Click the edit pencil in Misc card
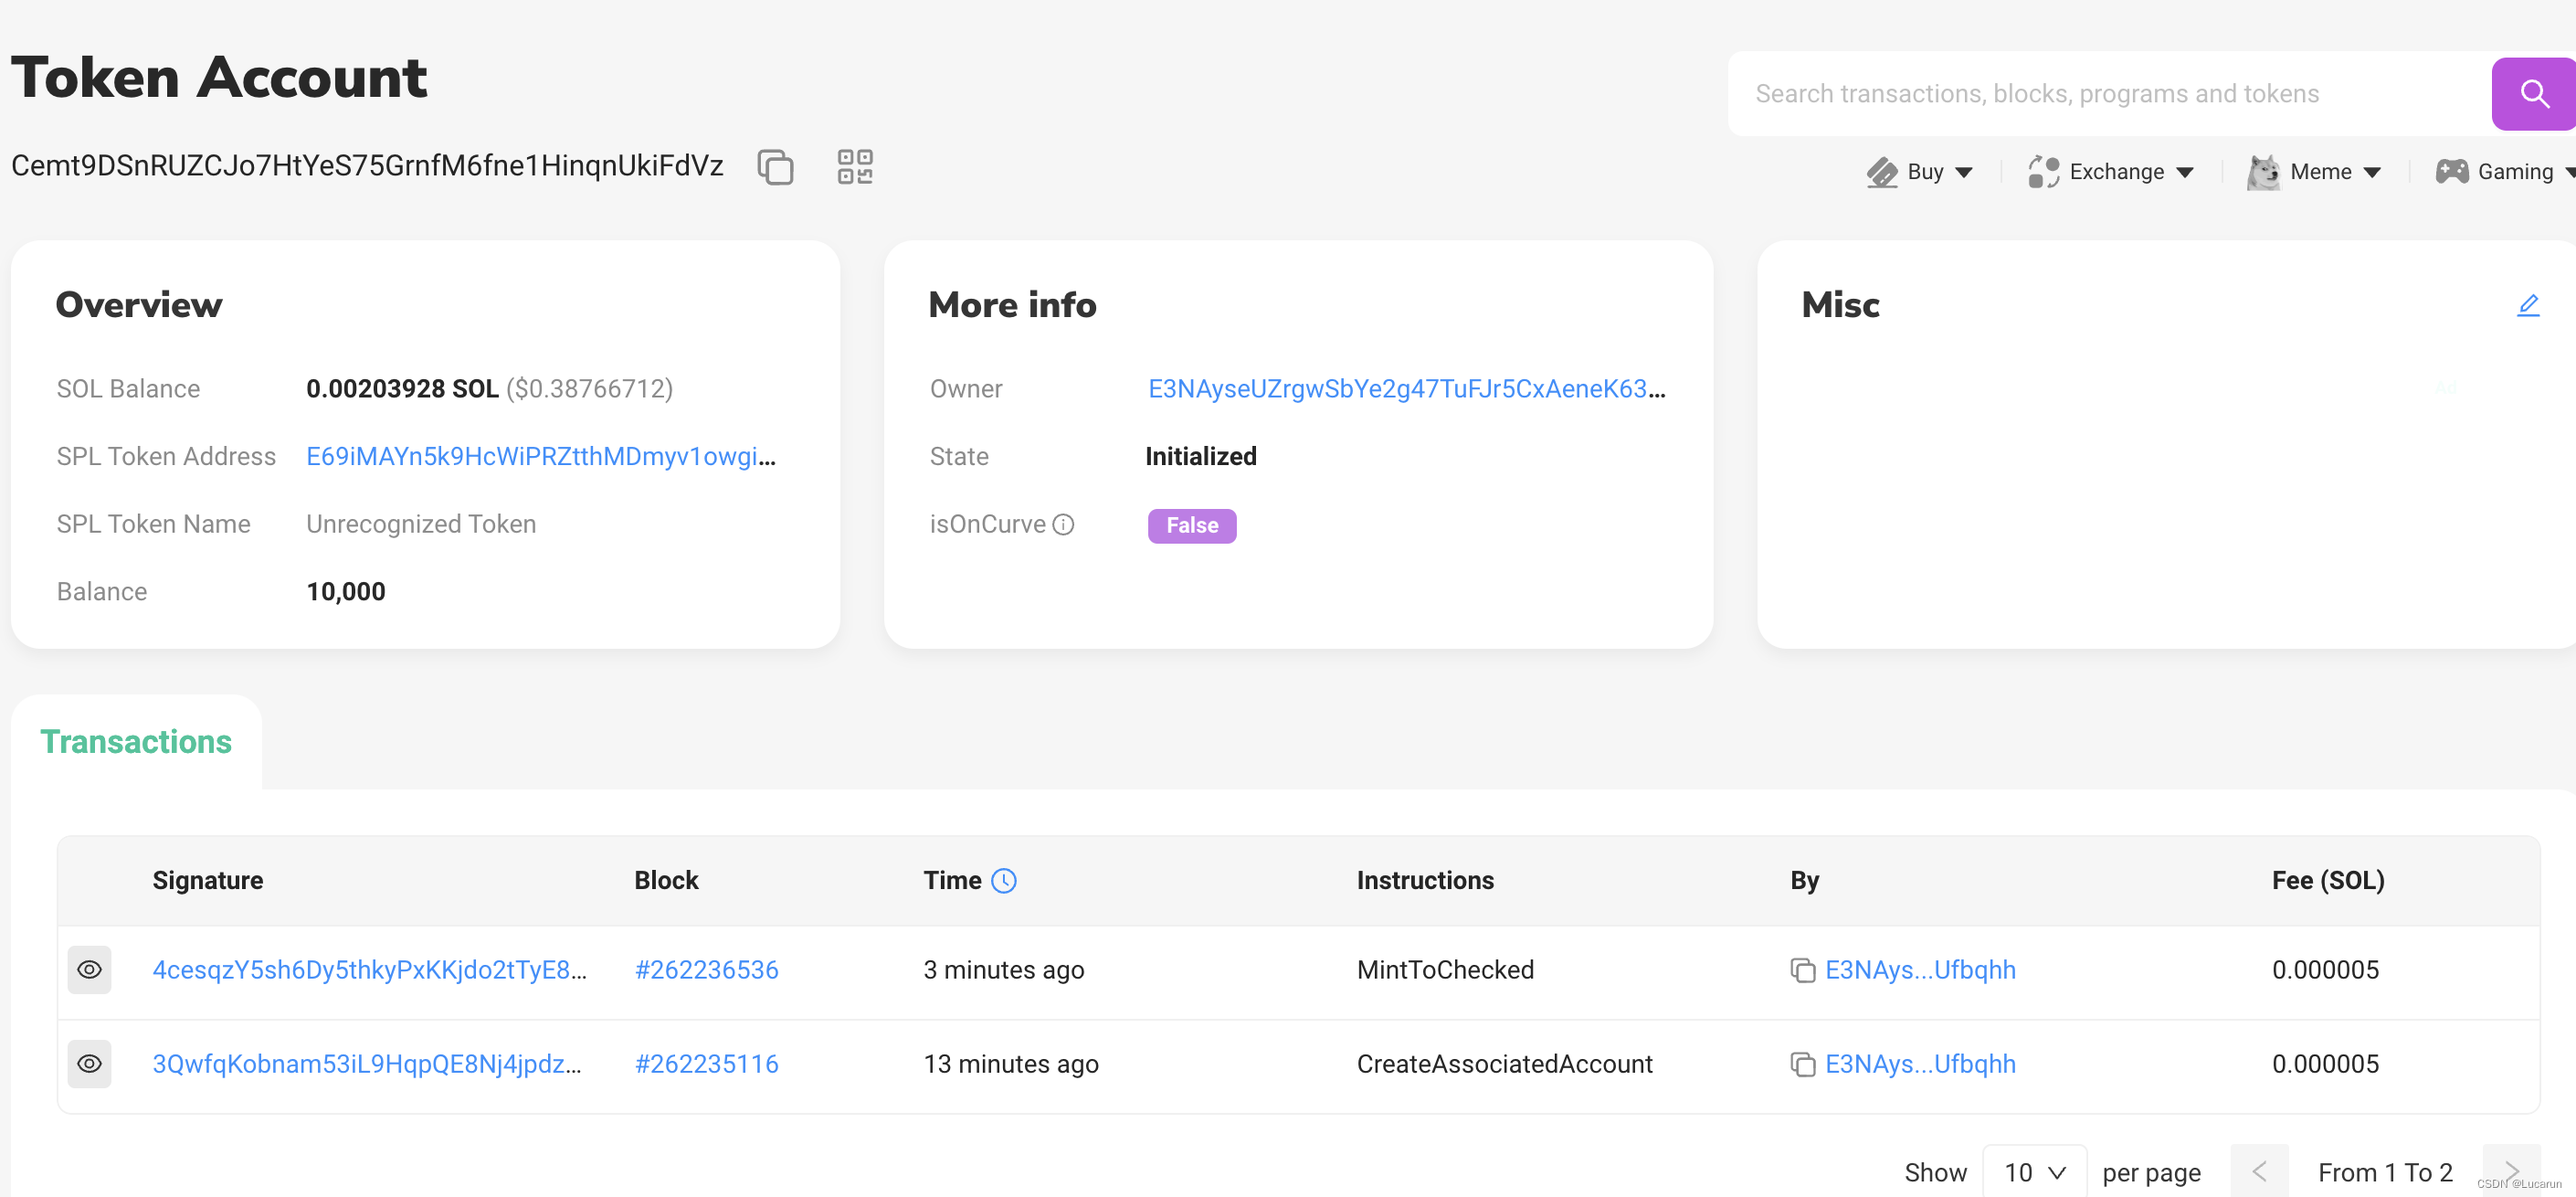2576x1197 pixels. [2527, 305]
